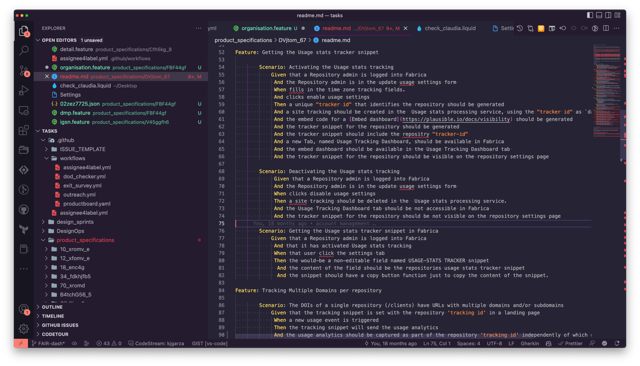Click the Explorer panel more actions ellipsis
This screenshot has width=640, height=366.
198,28
